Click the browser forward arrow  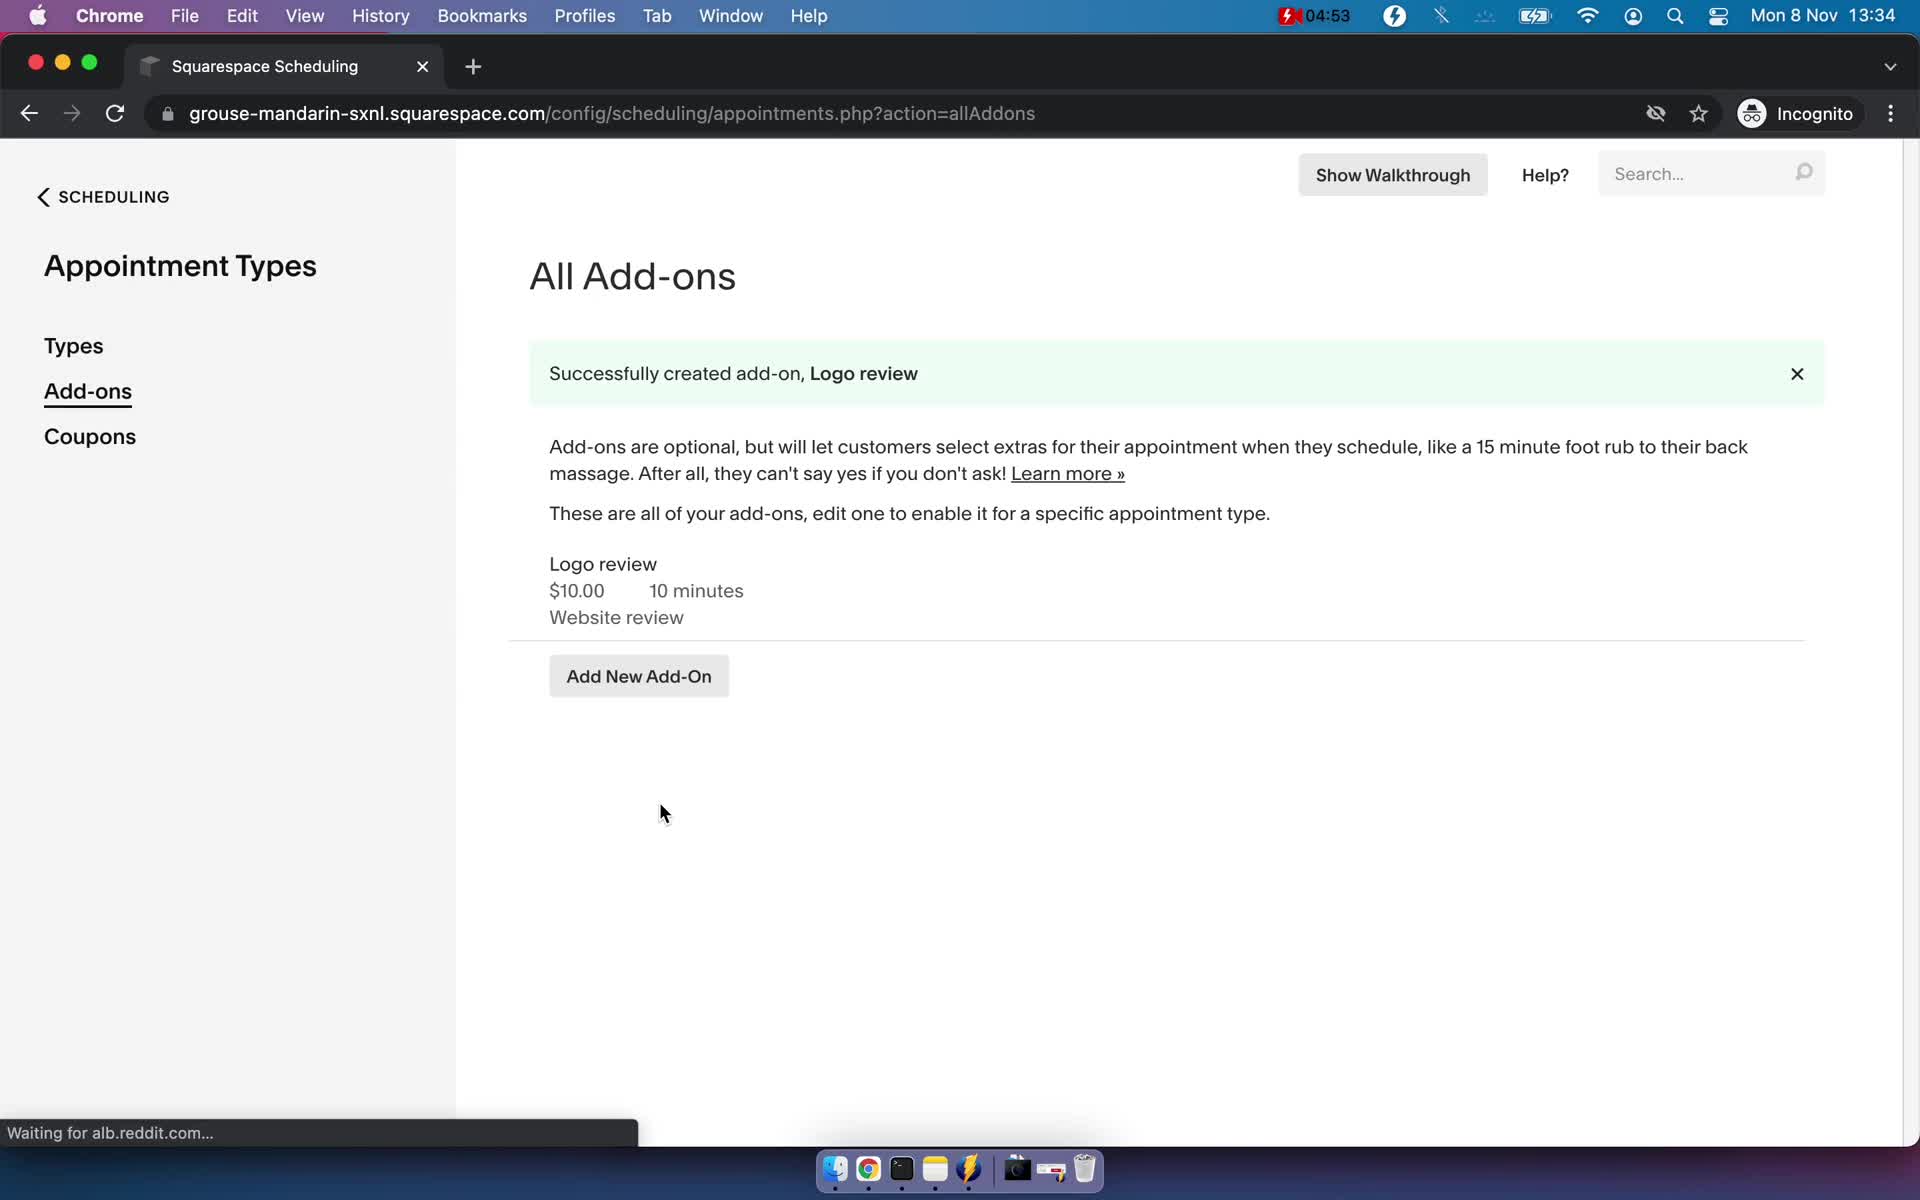(x=72, y=114)
